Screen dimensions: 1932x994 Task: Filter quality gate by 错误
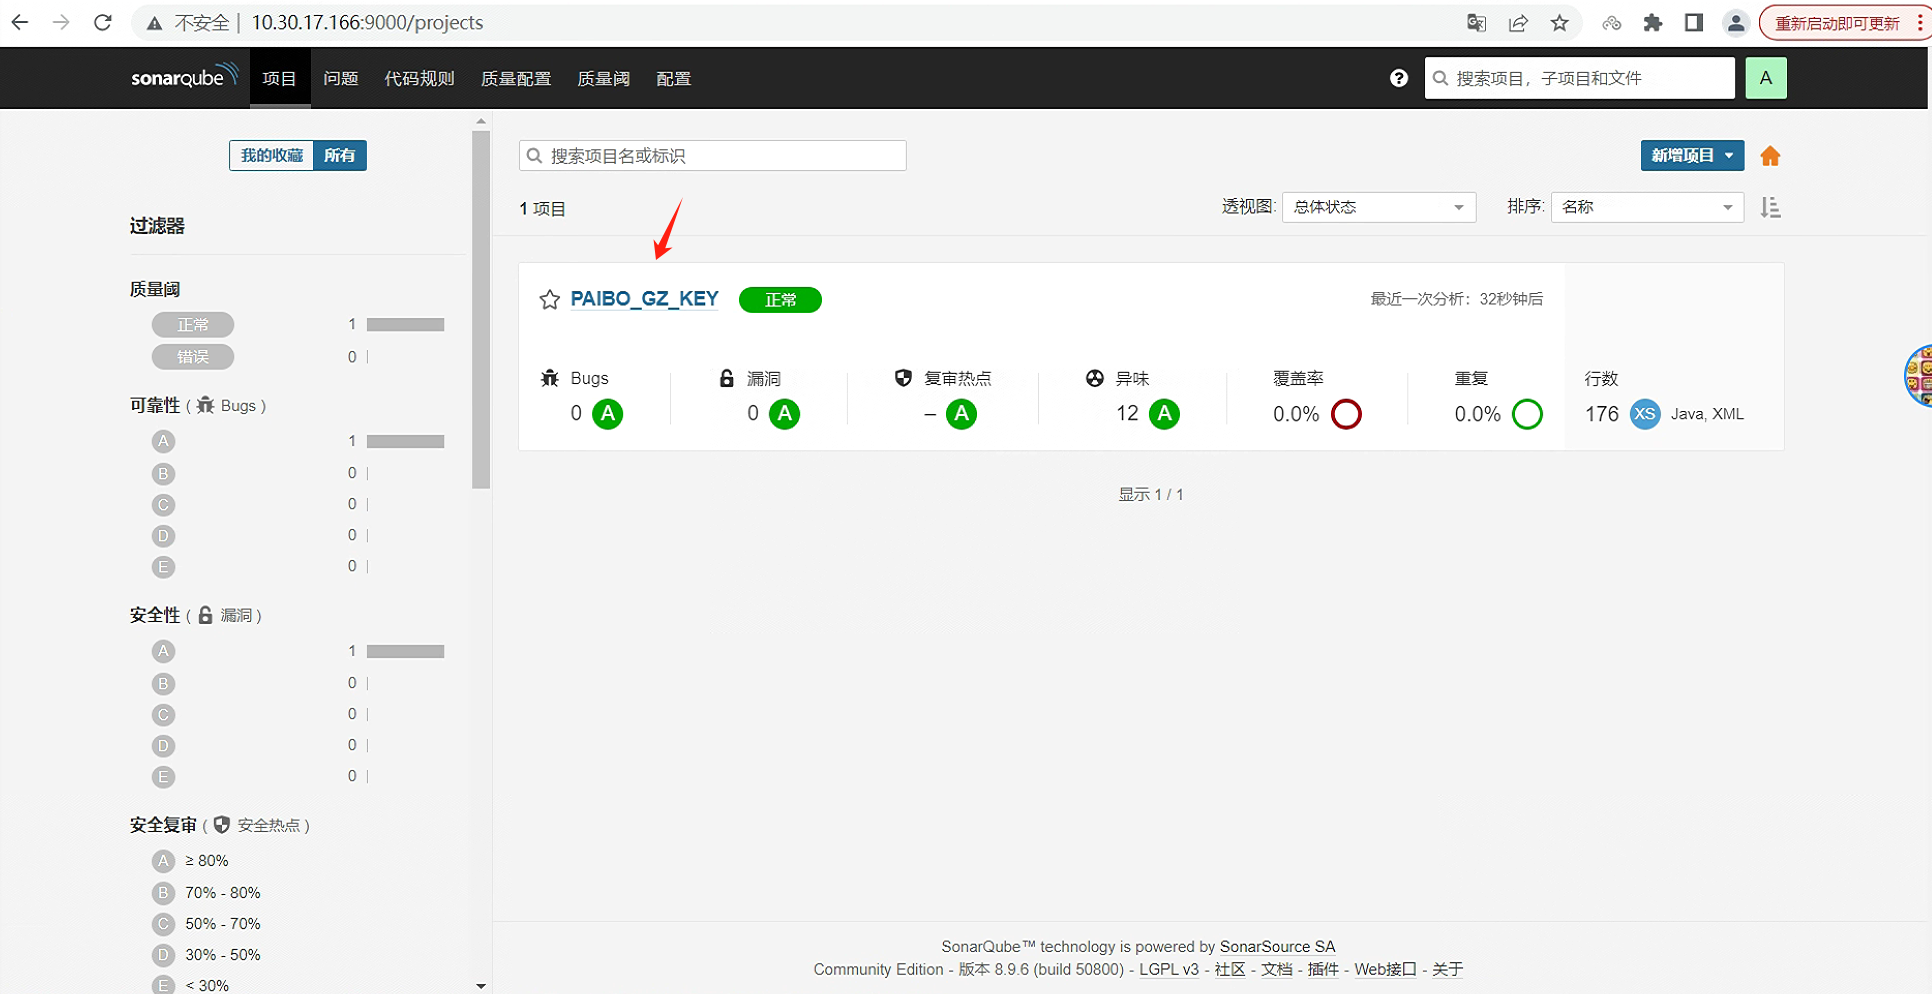(x=193, y=357)
